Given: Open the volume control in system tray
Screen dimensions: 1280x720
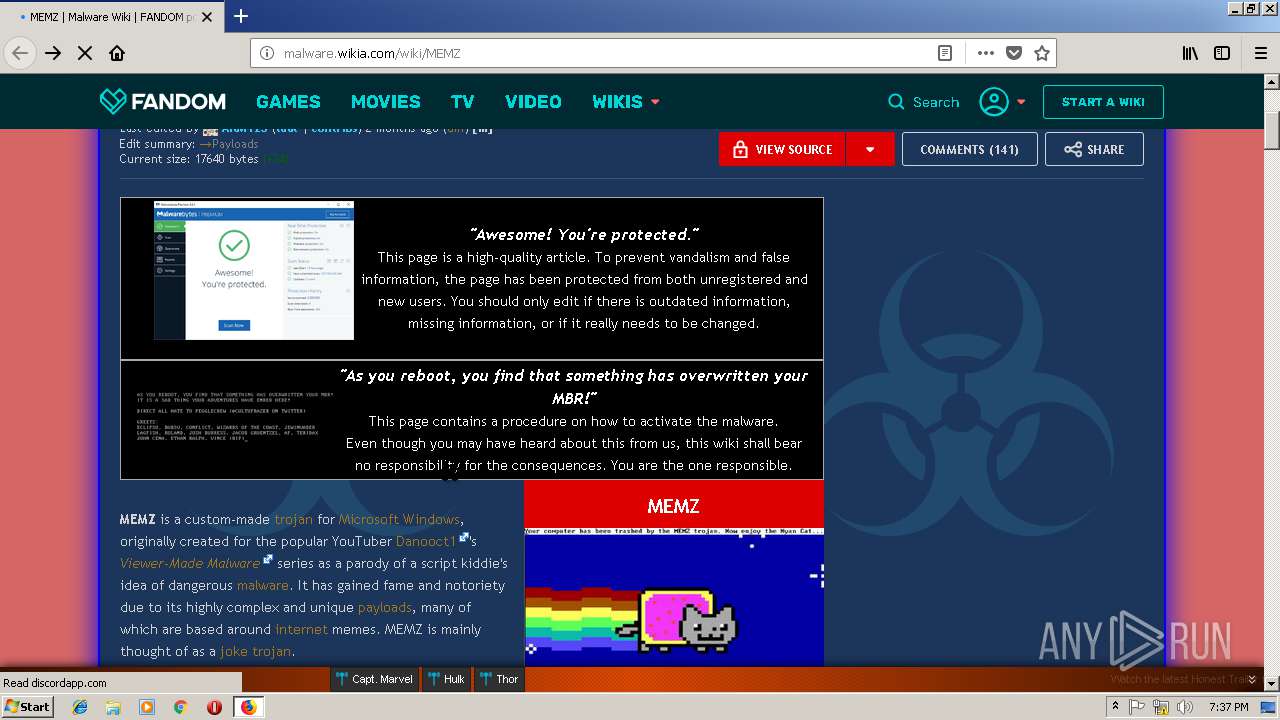Looking at the screenshot, I should (x=1185, y=707).
